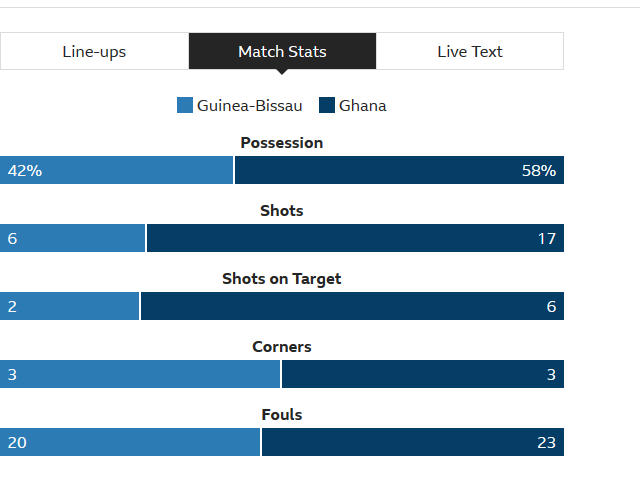Click Guinea-Bissau's 42% possession bar
The image size is (640, 492).
click(116, 170)
